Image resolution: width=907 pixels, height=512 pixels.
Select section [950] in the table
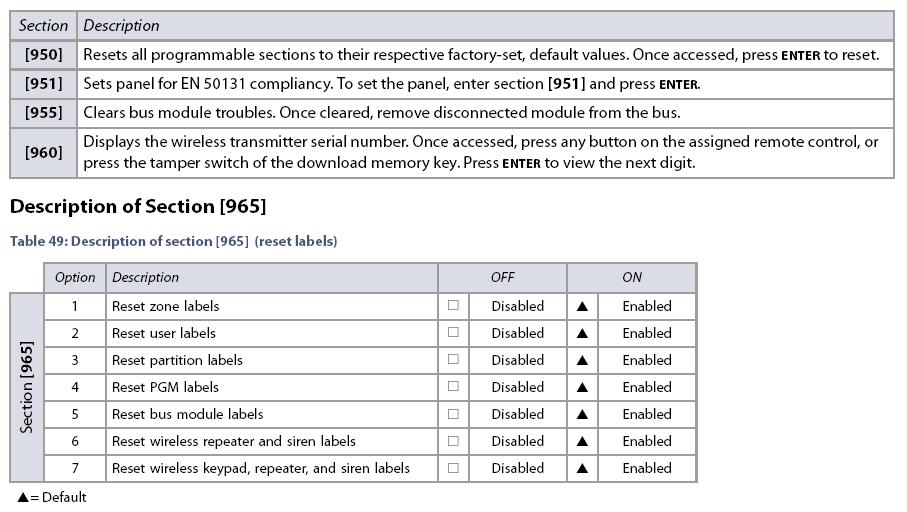click(43, 55)
